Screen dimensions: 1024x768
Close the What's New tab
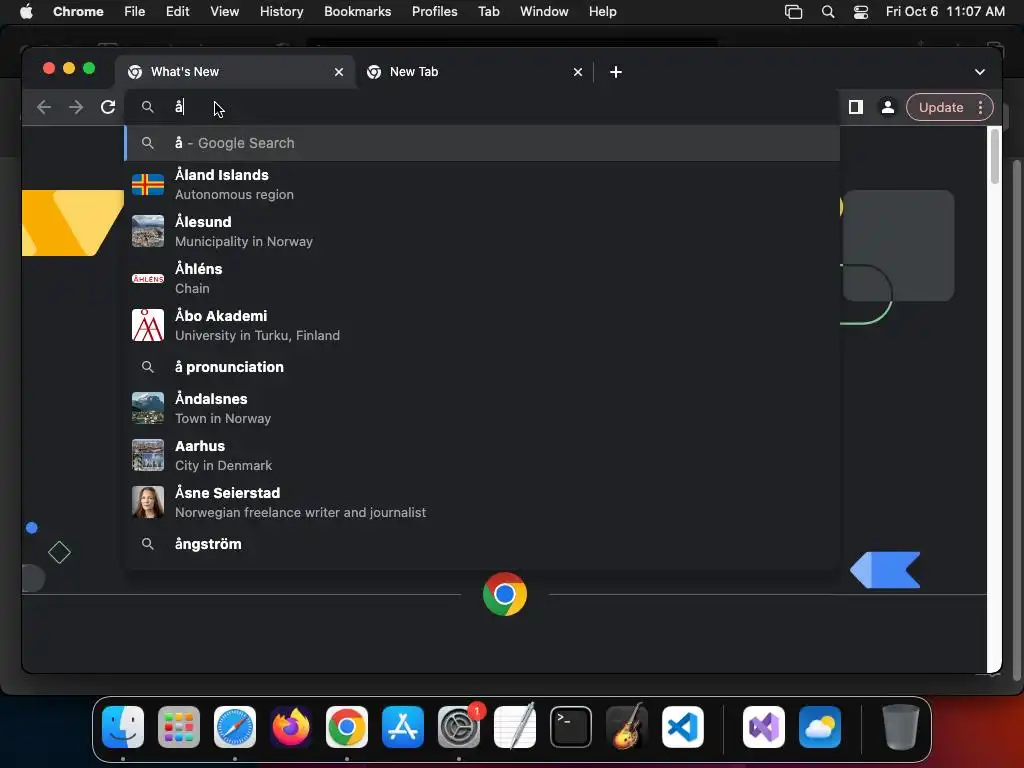pyautogui.click(x=339, y=72)
